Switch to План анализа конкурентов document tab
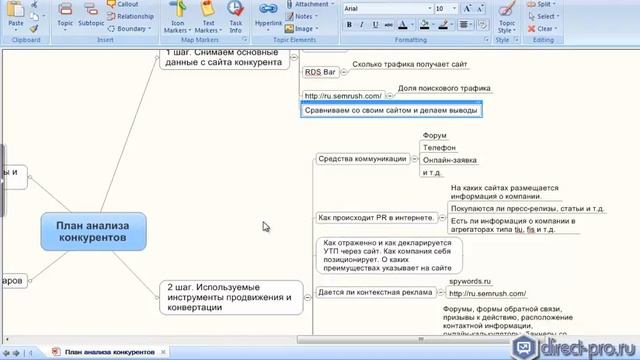This screenshot has height=360, width=640. pyautogui.click(x=109, y=352)
